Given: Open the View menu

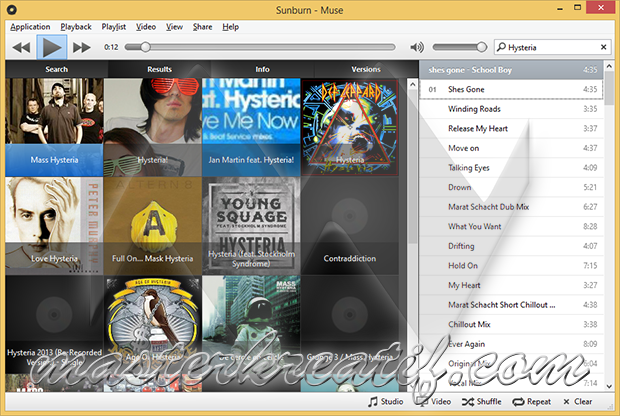Looking at the screenshot, I should [174, 27].
